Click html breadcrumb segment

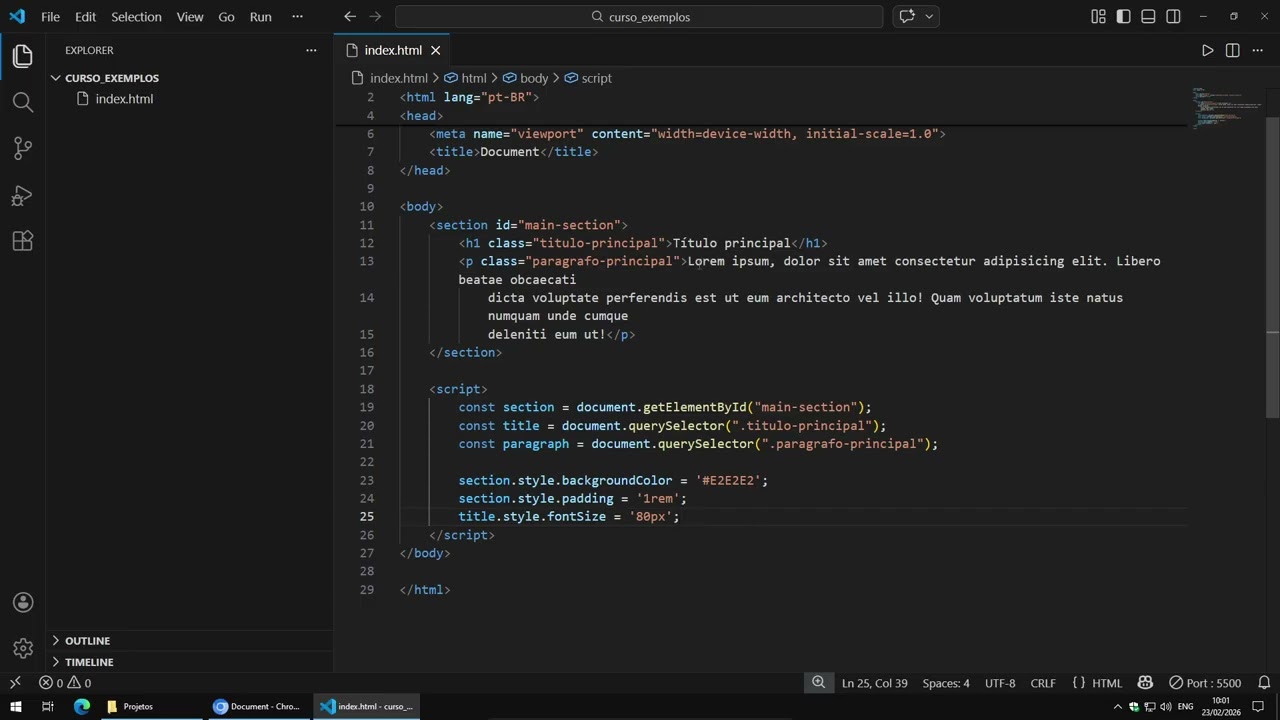(x=465, y=78)
